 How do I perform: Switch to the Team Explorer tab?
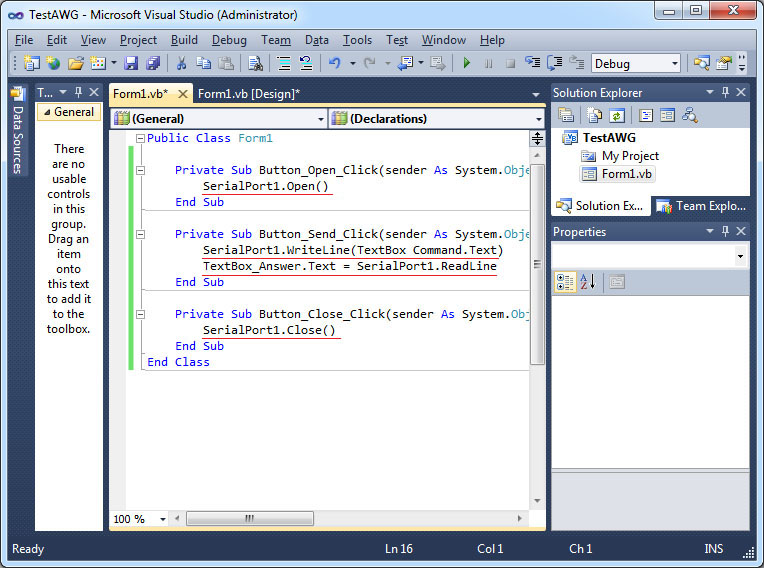(x=701, y=206)
